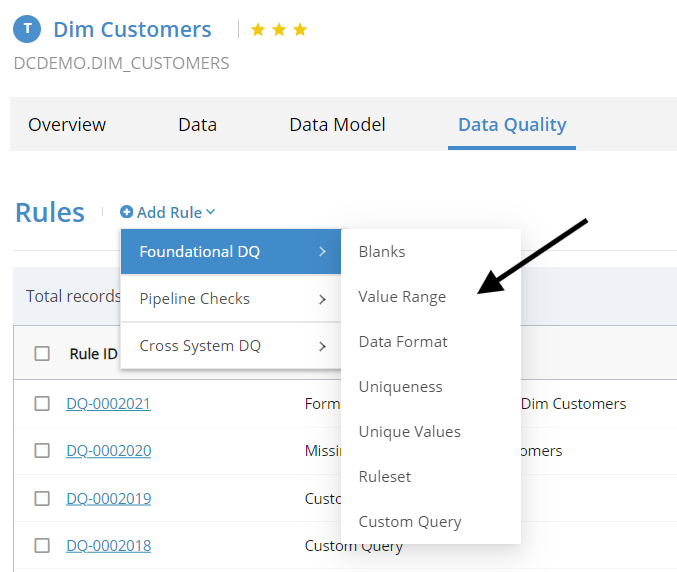Click the Rules section heading
677x572 pixels.
coord(50,212)
